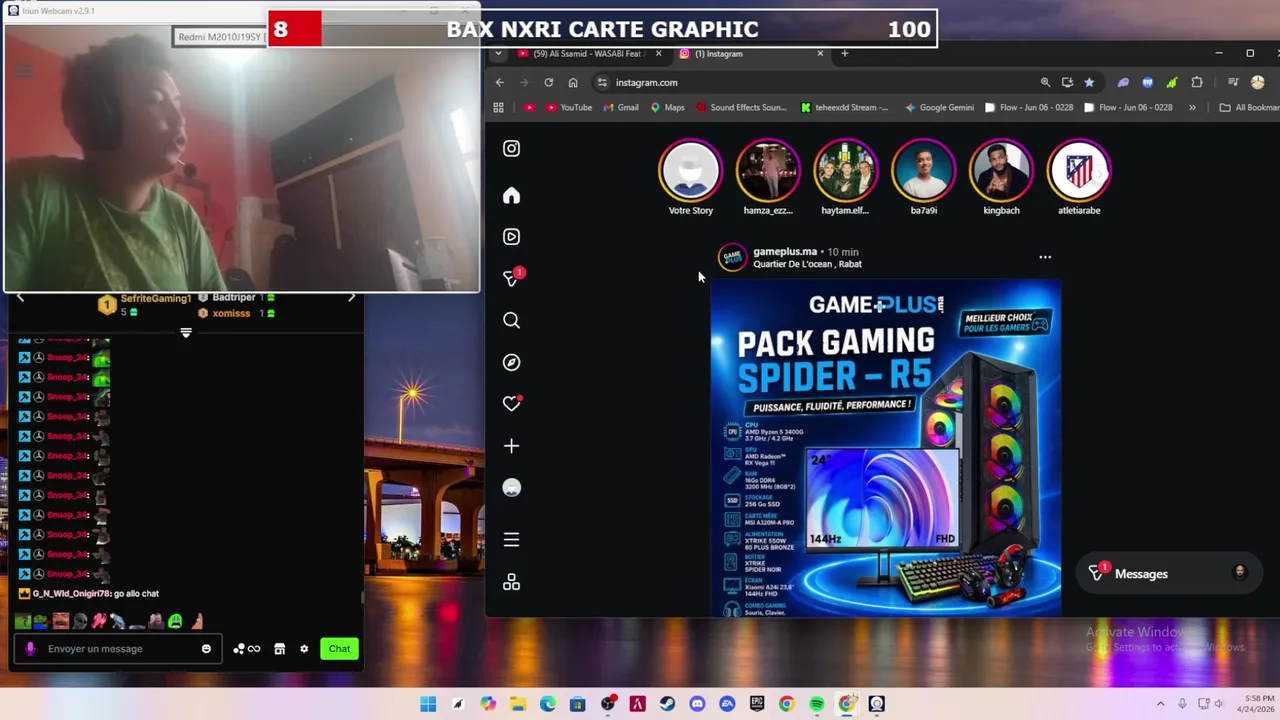Show hidden system tray icons
The image size is (1280, 720).
point(1160,704)
